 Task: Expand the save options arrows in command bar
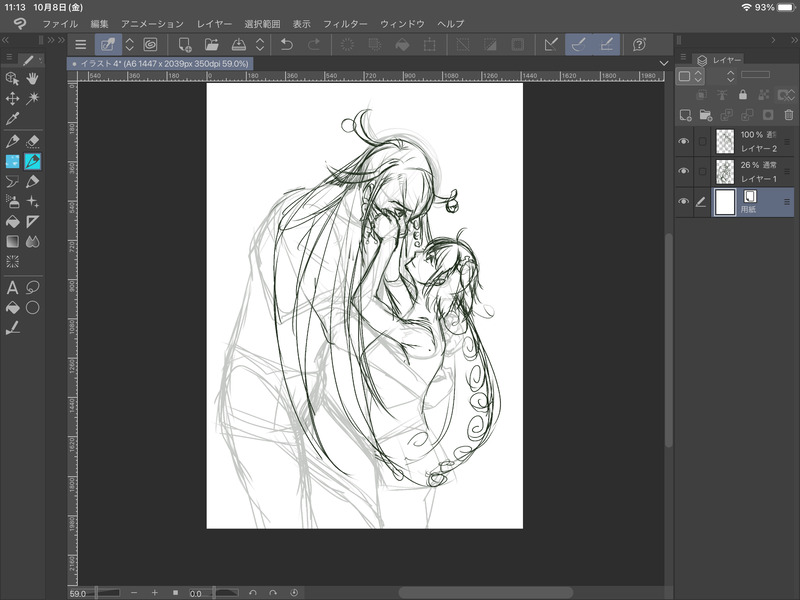pos(260,44)
